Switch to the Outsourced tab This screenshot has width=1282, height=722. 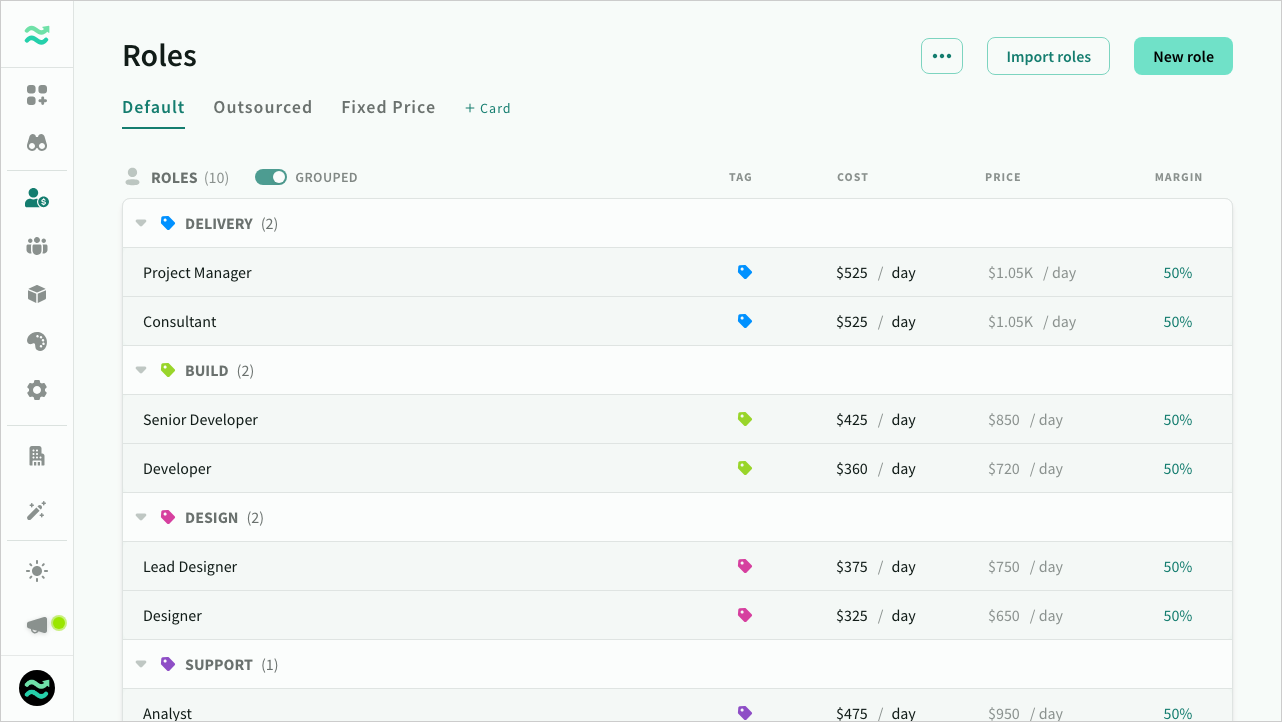262,107
